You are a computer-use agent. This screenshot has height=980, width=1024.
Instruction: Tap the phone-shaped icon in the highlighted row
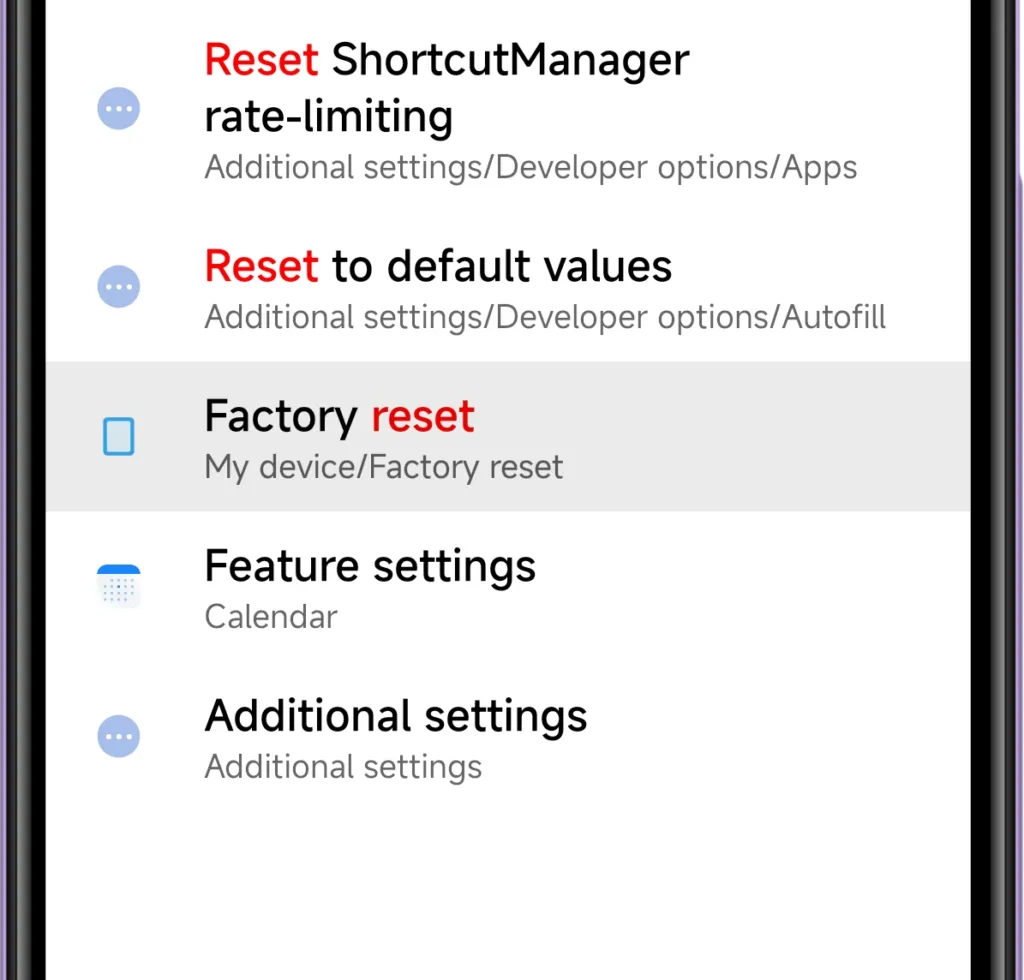(118, 436)
